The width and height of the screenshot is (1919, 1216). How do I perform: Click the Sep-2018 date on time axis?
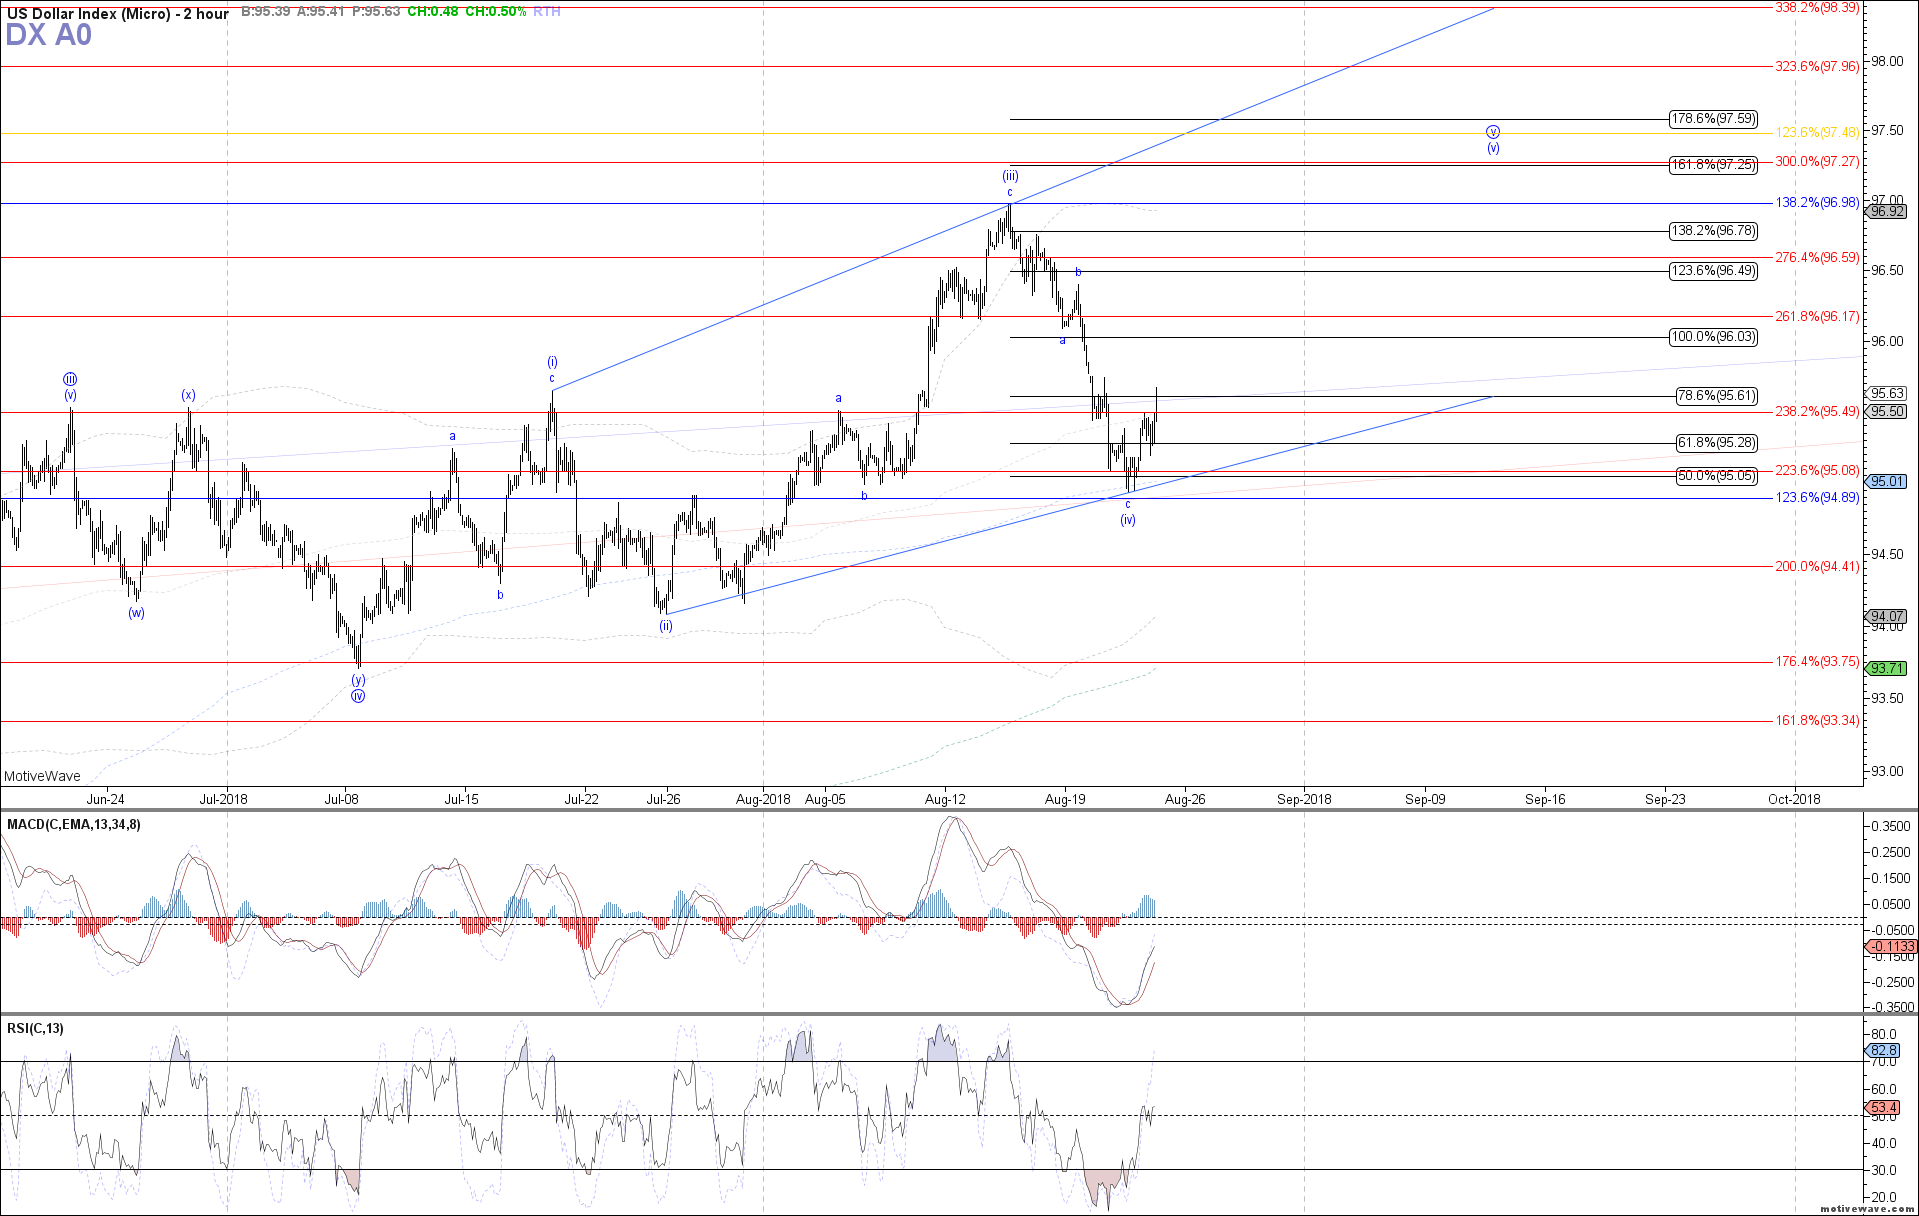(1304, 799)
